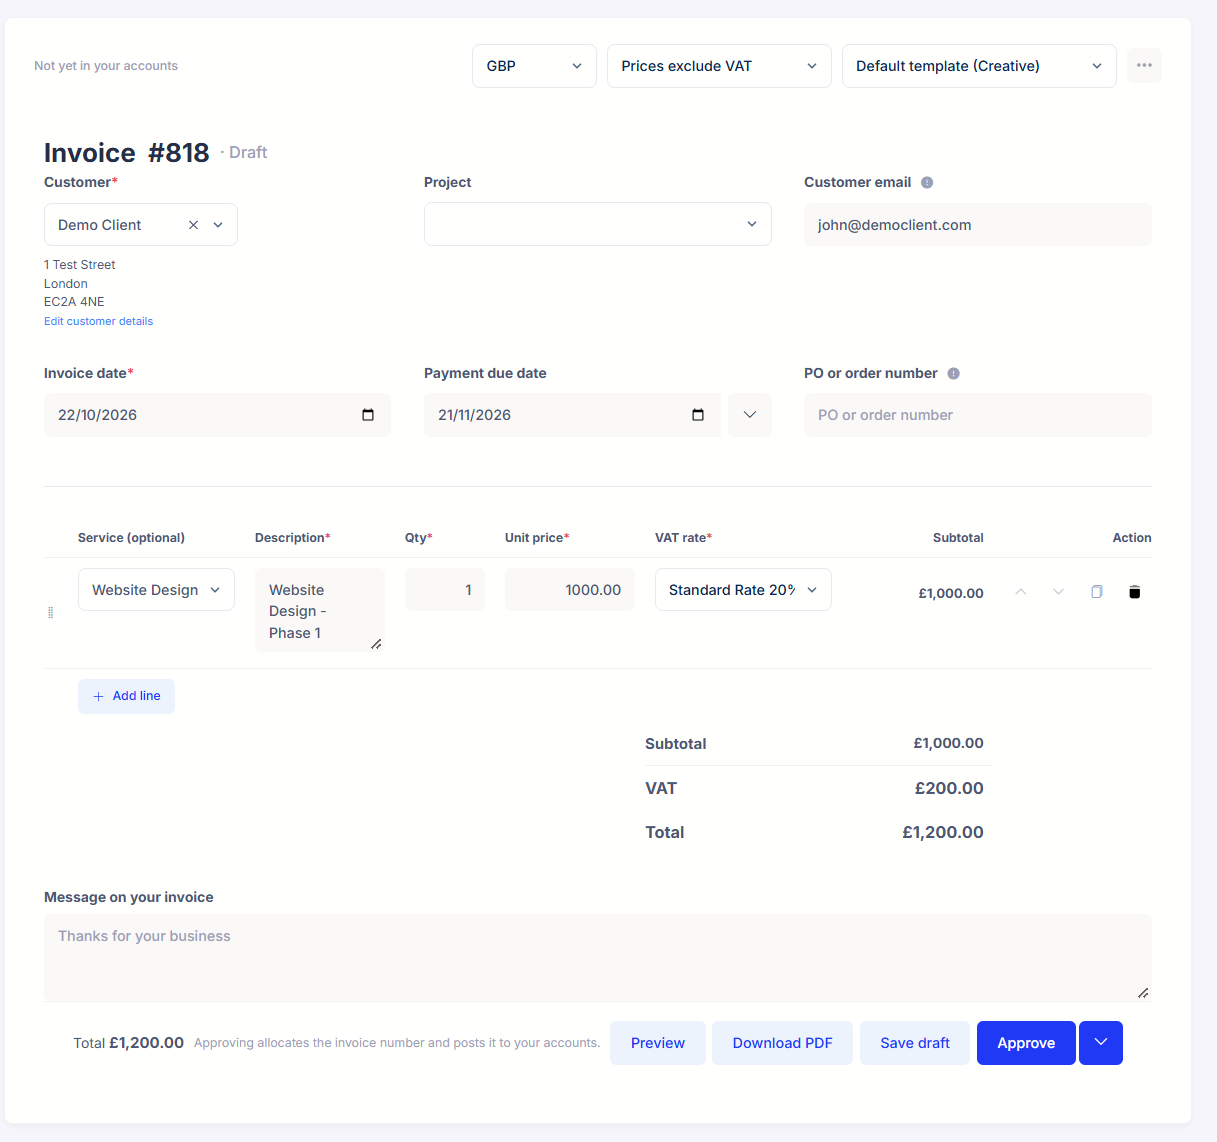
Task: Click the Payment due date field
Action: 572,415
